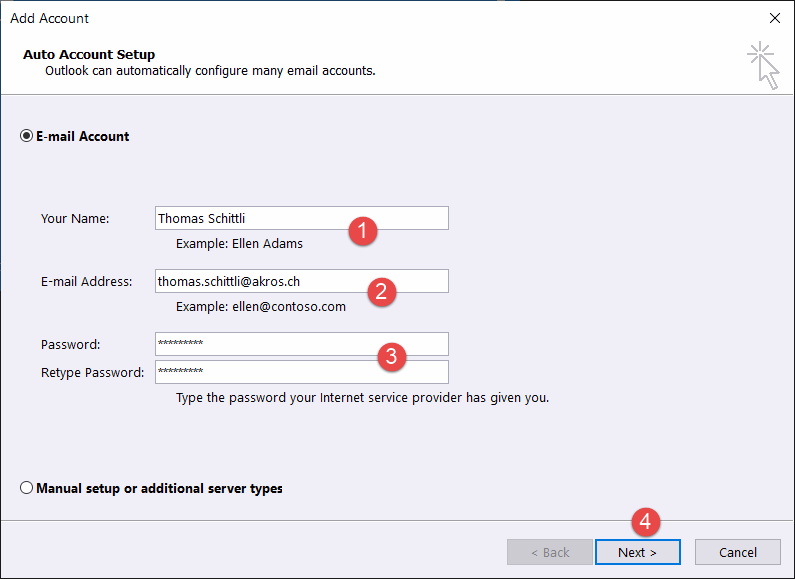This screenshot has height=579, width=795.
Task: Close the Add Account dialog
Action: [774, 18]
